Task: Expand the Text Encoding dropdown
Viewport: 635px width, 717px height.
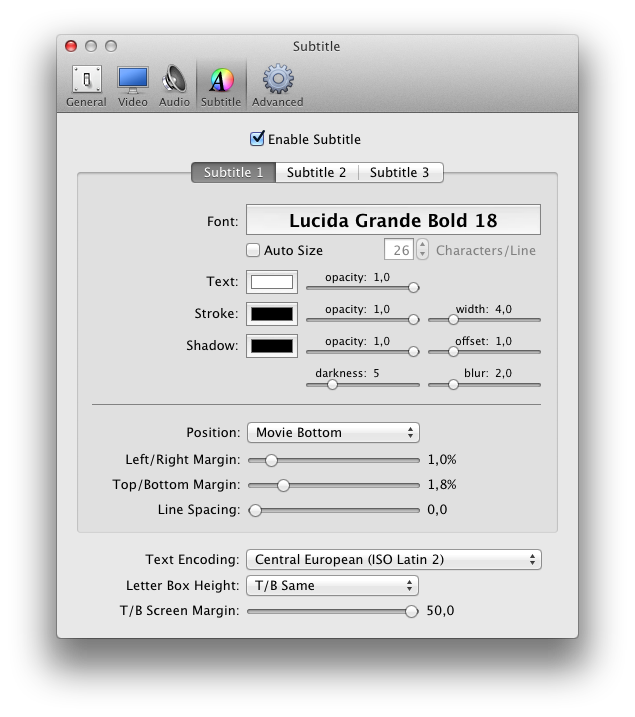Action: 394,560
